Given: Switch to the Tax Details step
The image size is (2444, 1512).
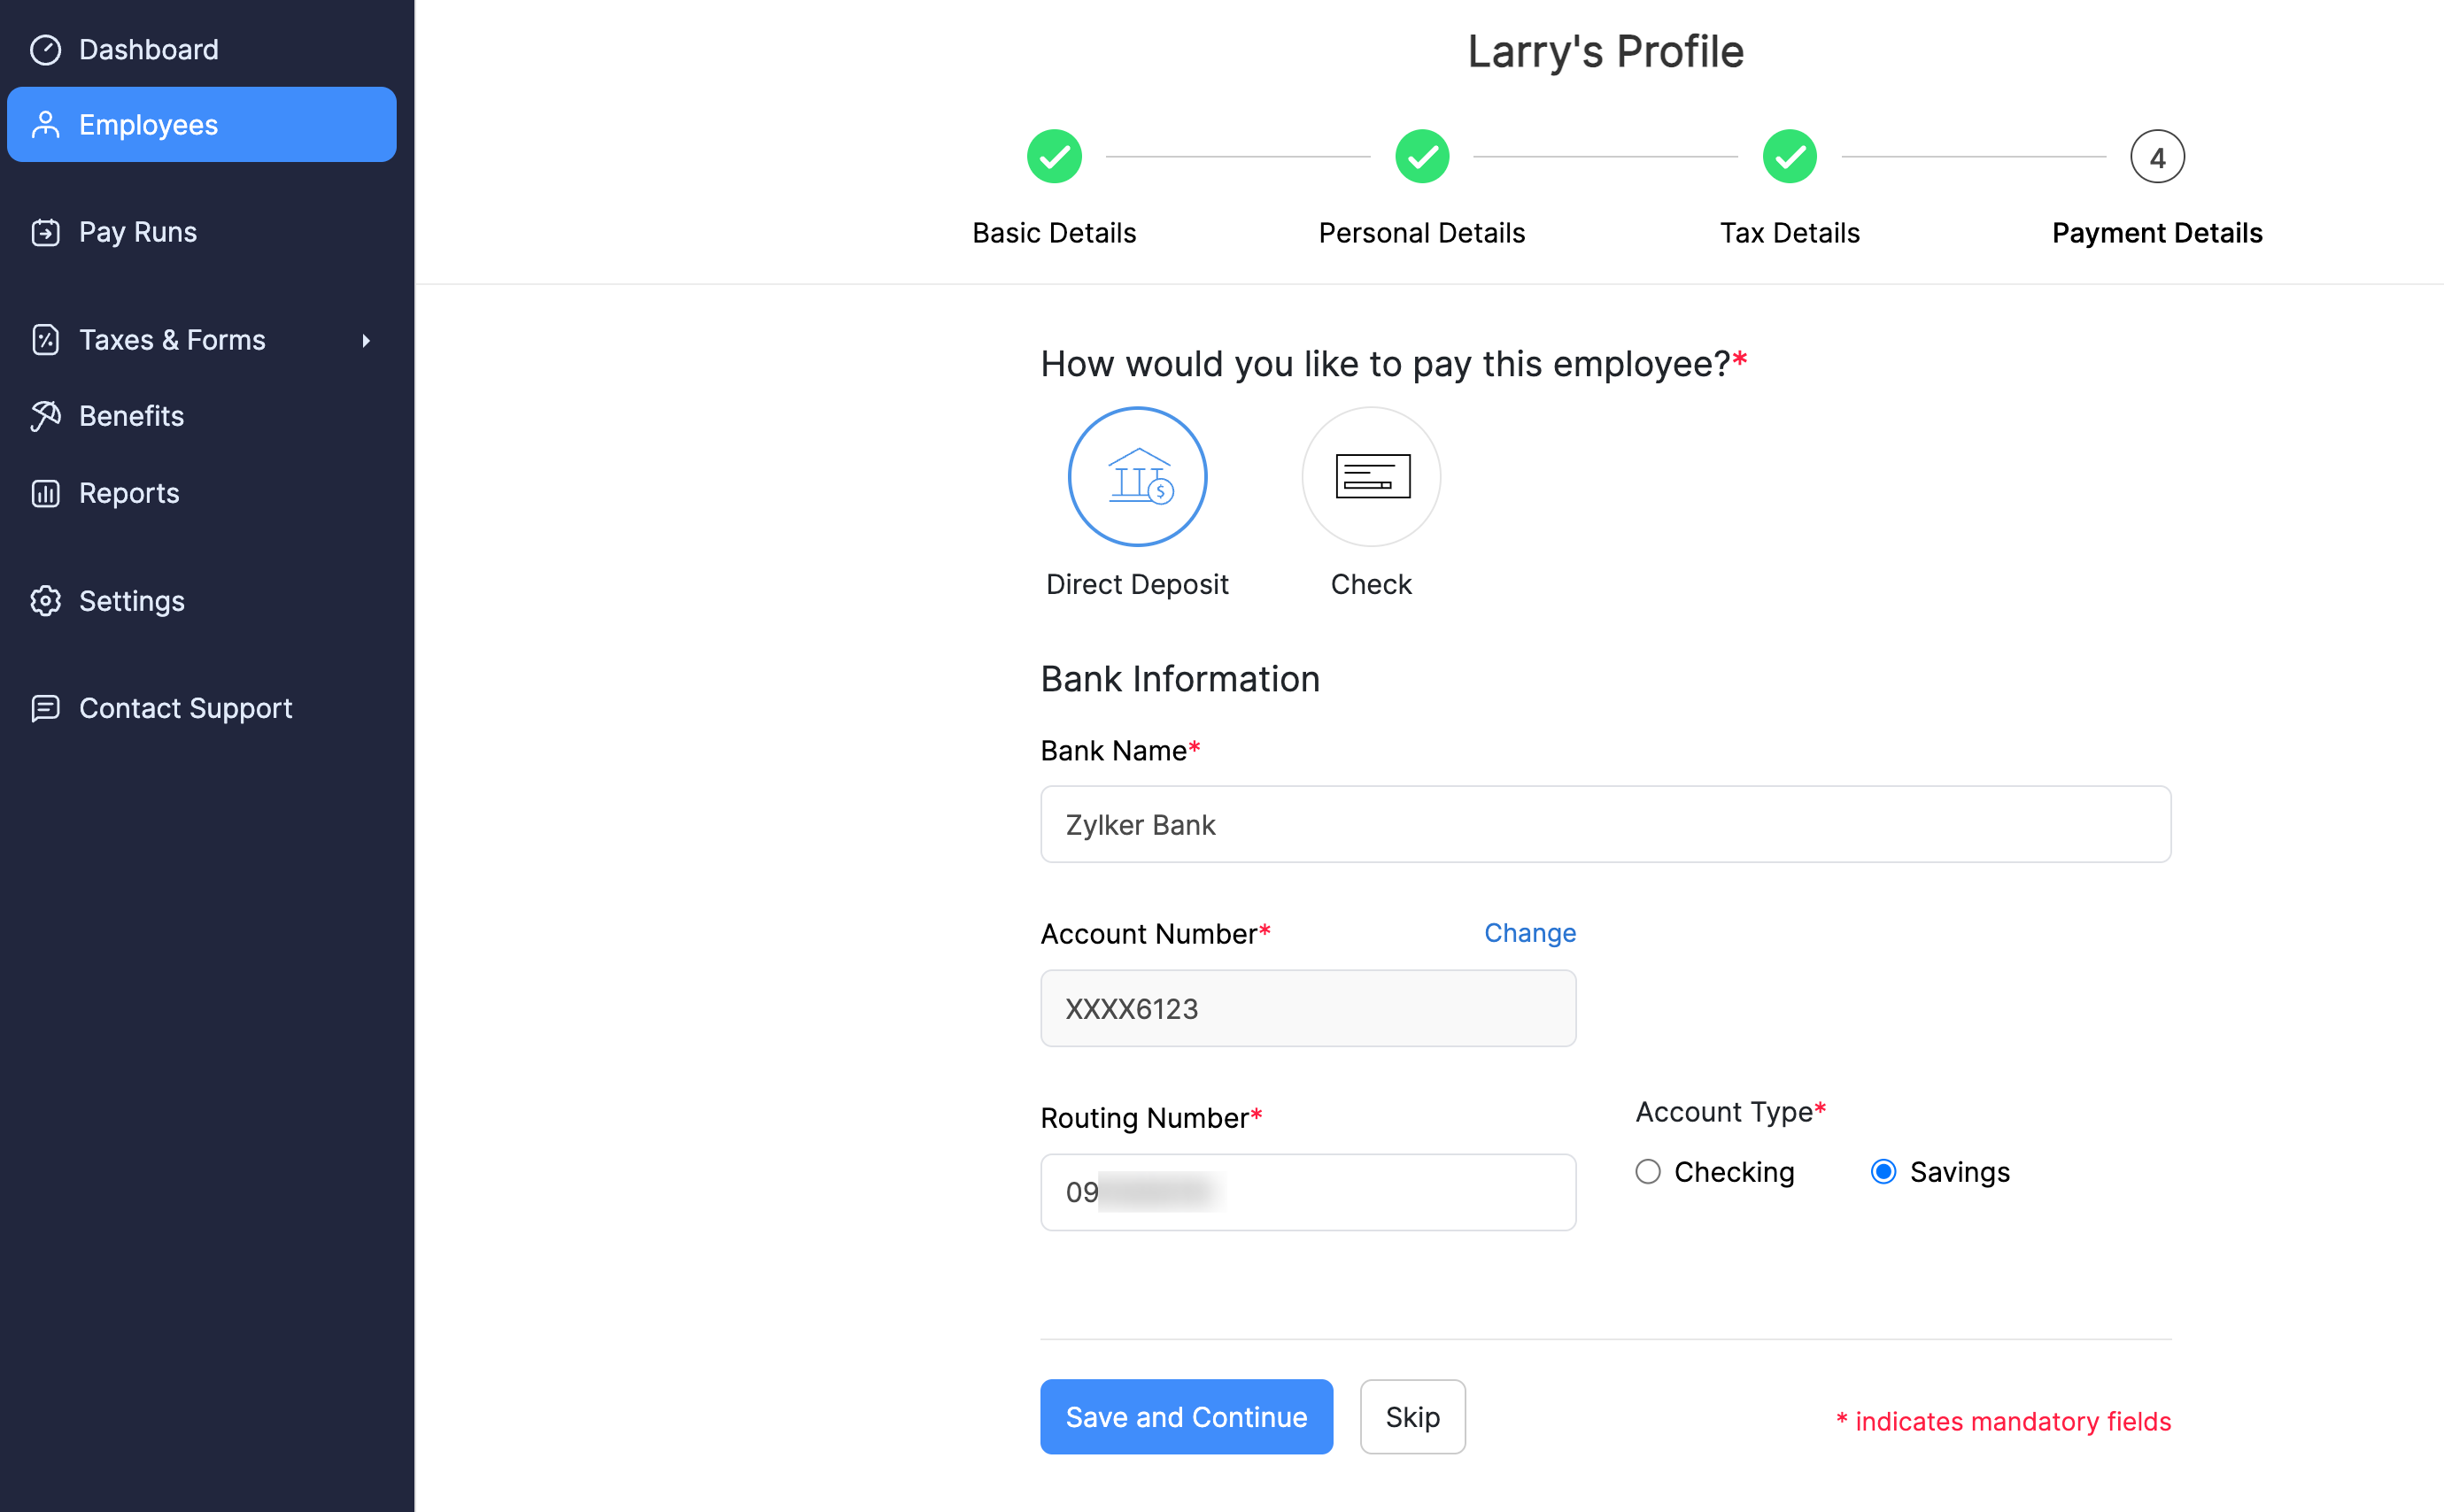Looking at the screenshot, I should click(1789, 156).
